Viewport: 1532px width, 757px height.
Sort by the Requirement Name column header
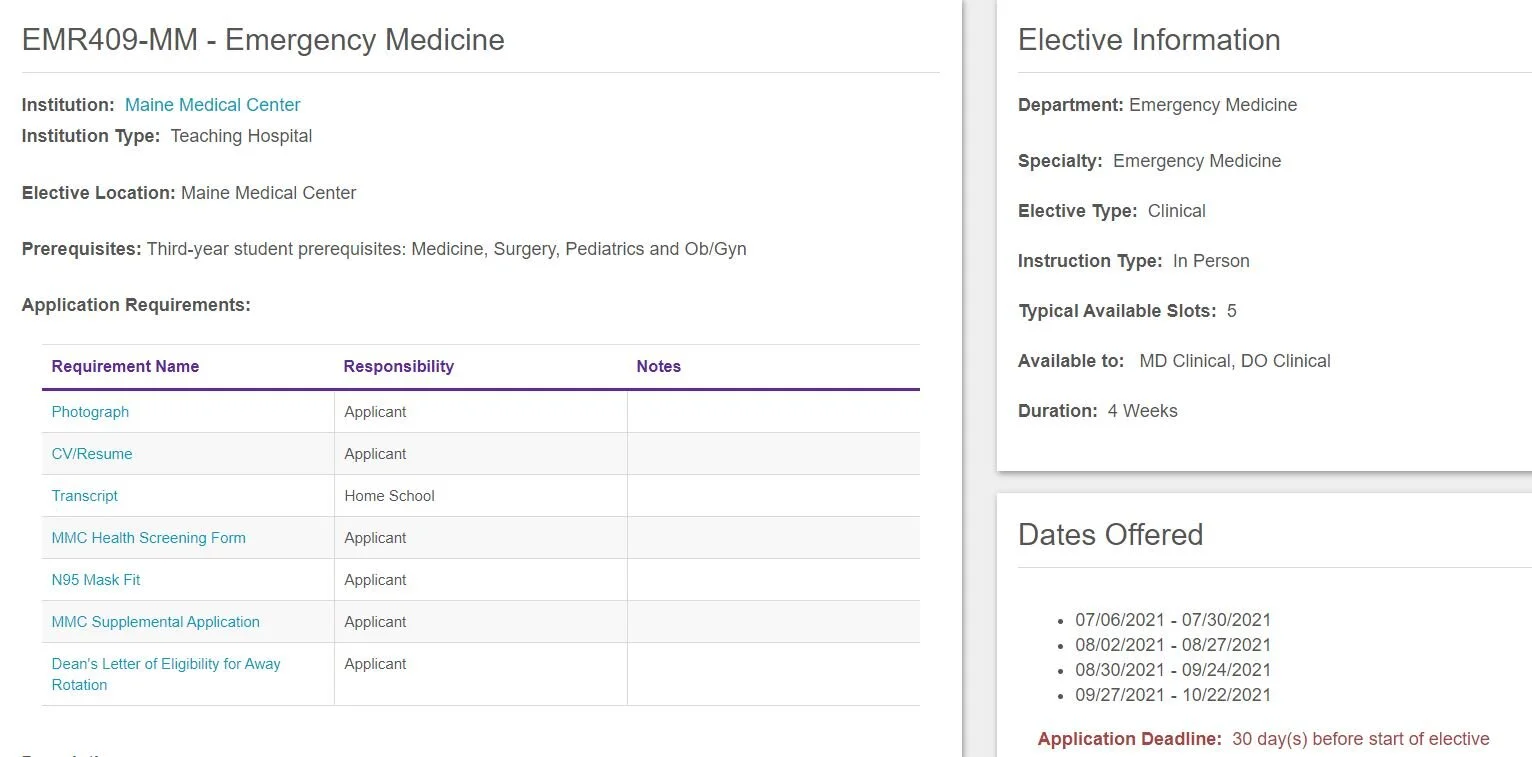(125, 367)
